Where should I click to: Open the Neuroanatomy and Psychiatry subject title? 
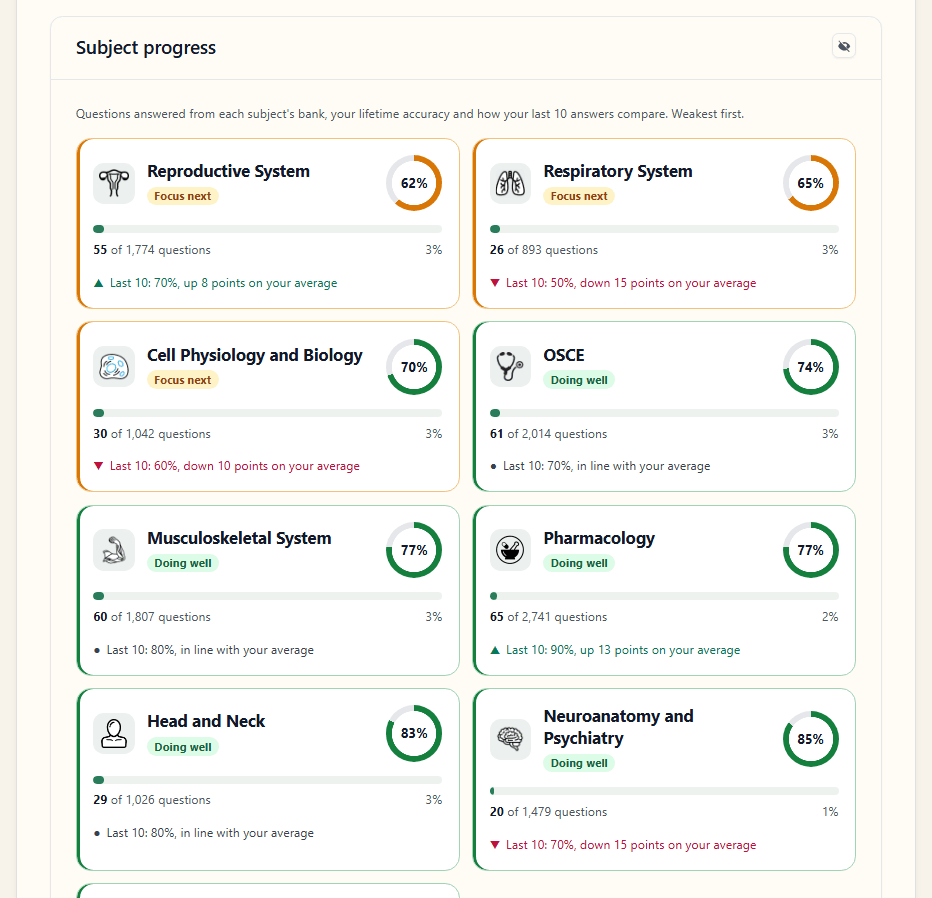click(x=618, y=727)
